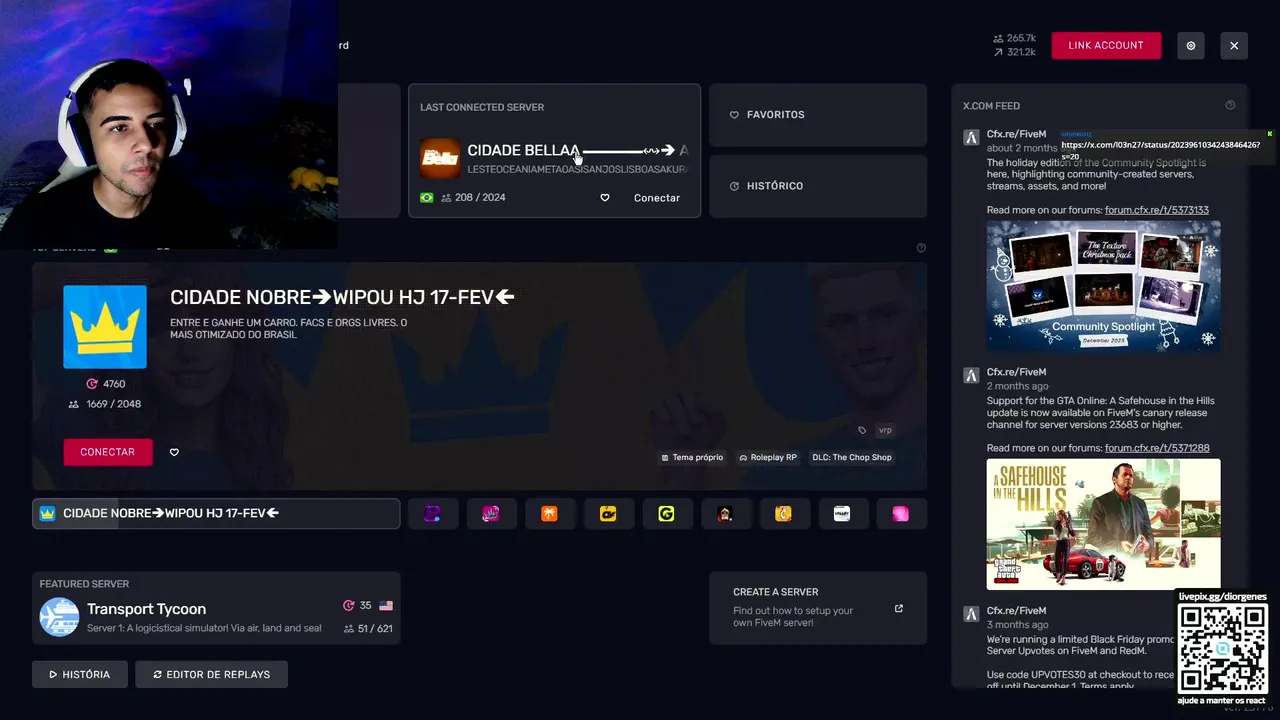Select the yellow server icon with black lettering
The width and height of the screenshot is (1280, 720).
click(608, 514)
